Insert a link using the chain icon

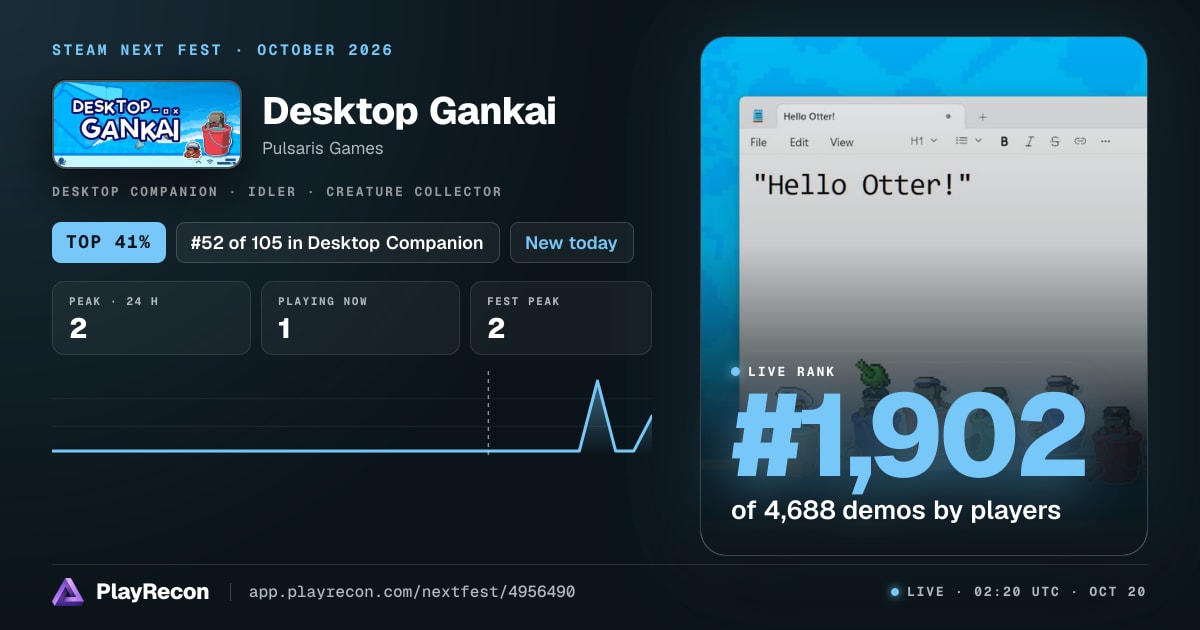click(x=1080, y=142)
